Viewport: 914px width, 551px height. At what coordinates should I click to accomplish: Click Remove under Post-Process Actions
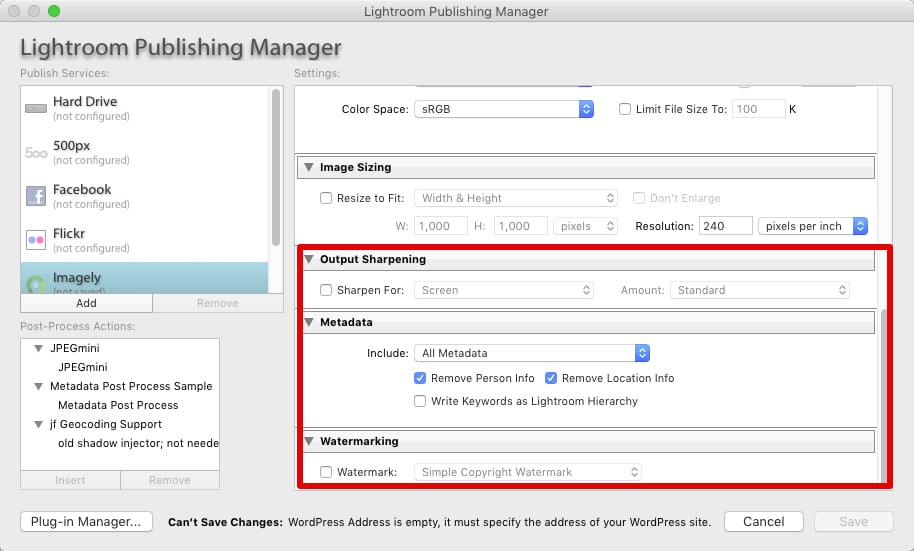click(x=170, y=480)
